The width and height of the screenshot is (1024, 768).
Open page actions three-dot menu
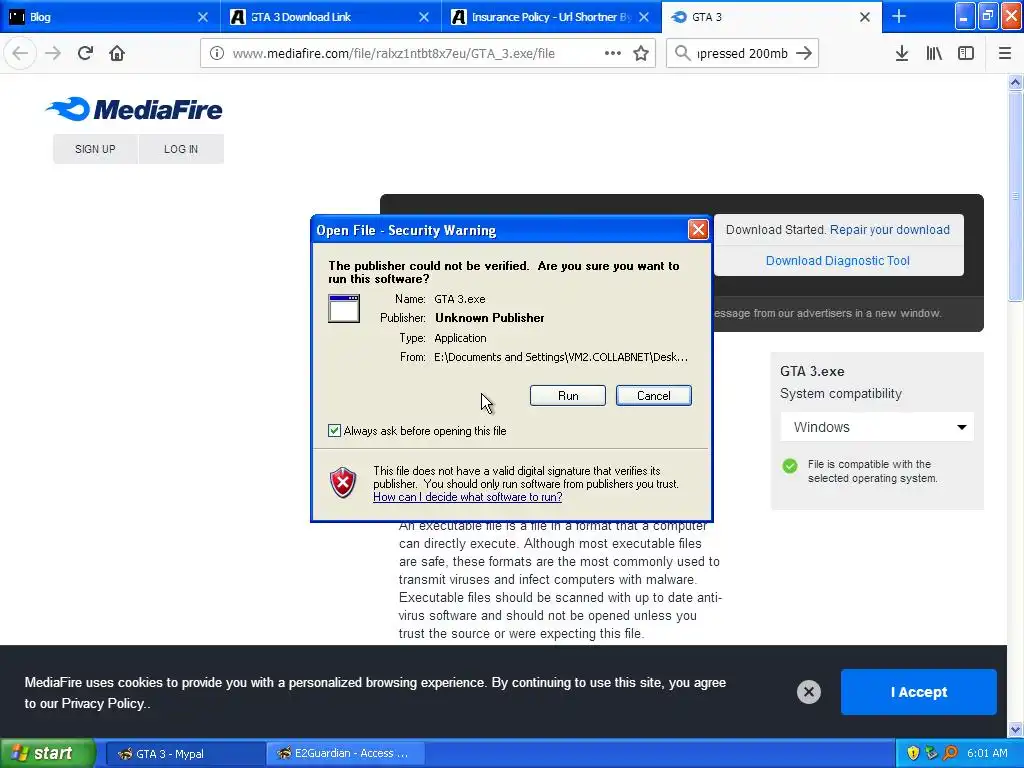tap(613, 53)
